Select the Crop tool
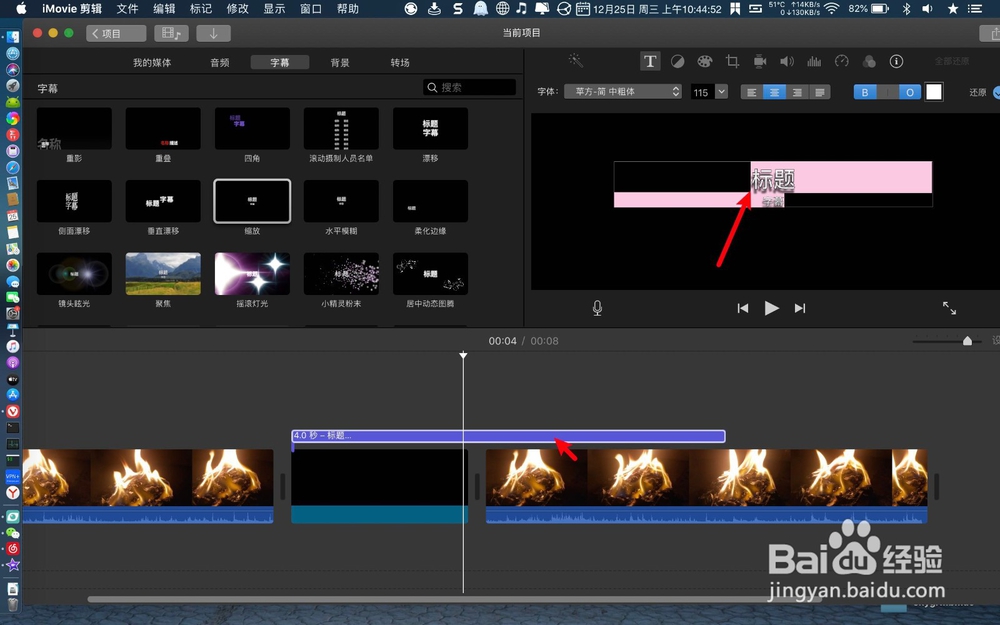 (x=732, y=61)
